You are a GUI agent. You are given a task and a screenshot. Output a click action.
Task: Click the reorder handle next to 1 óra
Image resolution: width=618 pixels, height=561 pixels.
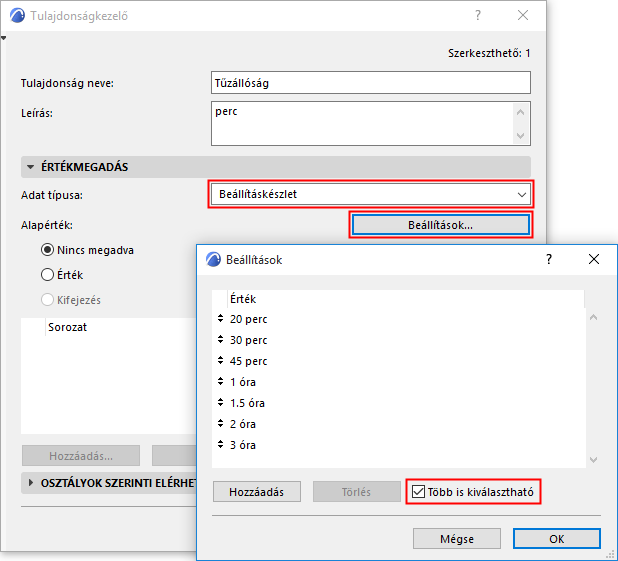[220, 382]
